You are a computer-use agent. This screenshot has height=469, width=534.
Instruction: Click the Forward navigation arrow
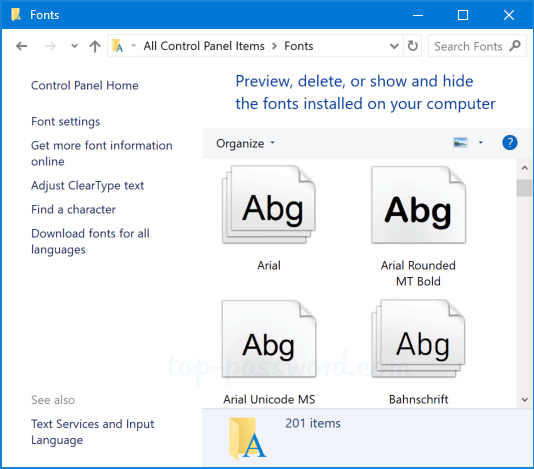coord(50,46)
